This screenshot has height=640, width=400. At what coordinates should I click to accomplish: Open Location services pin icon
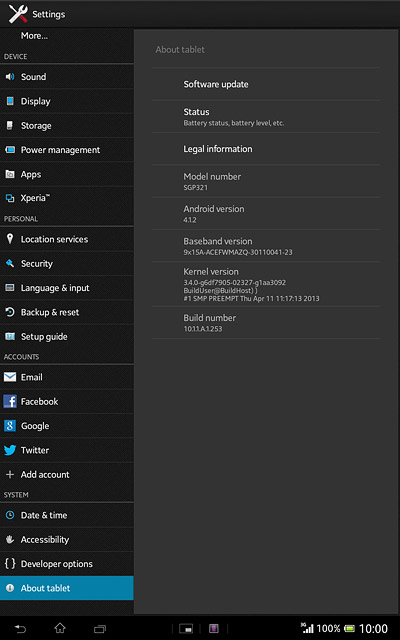(x=10, y=239)
